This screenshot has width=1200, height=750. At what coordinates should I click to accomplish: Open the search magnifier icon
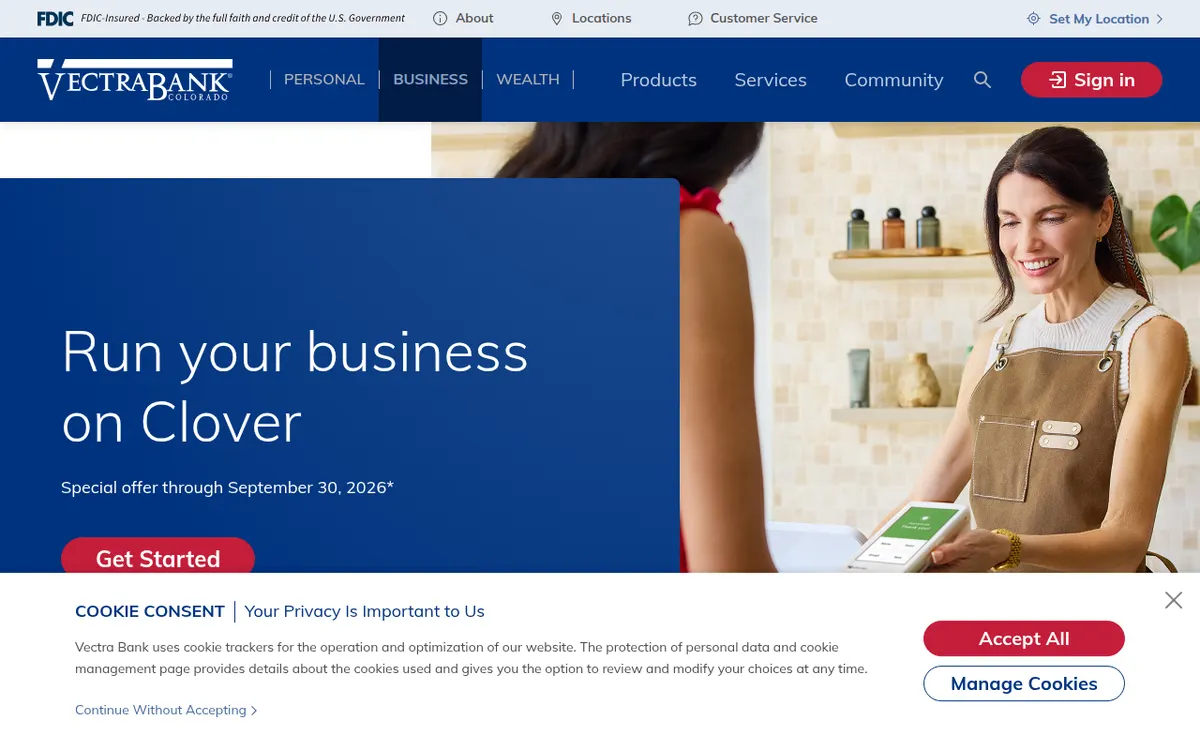point(982,80)
